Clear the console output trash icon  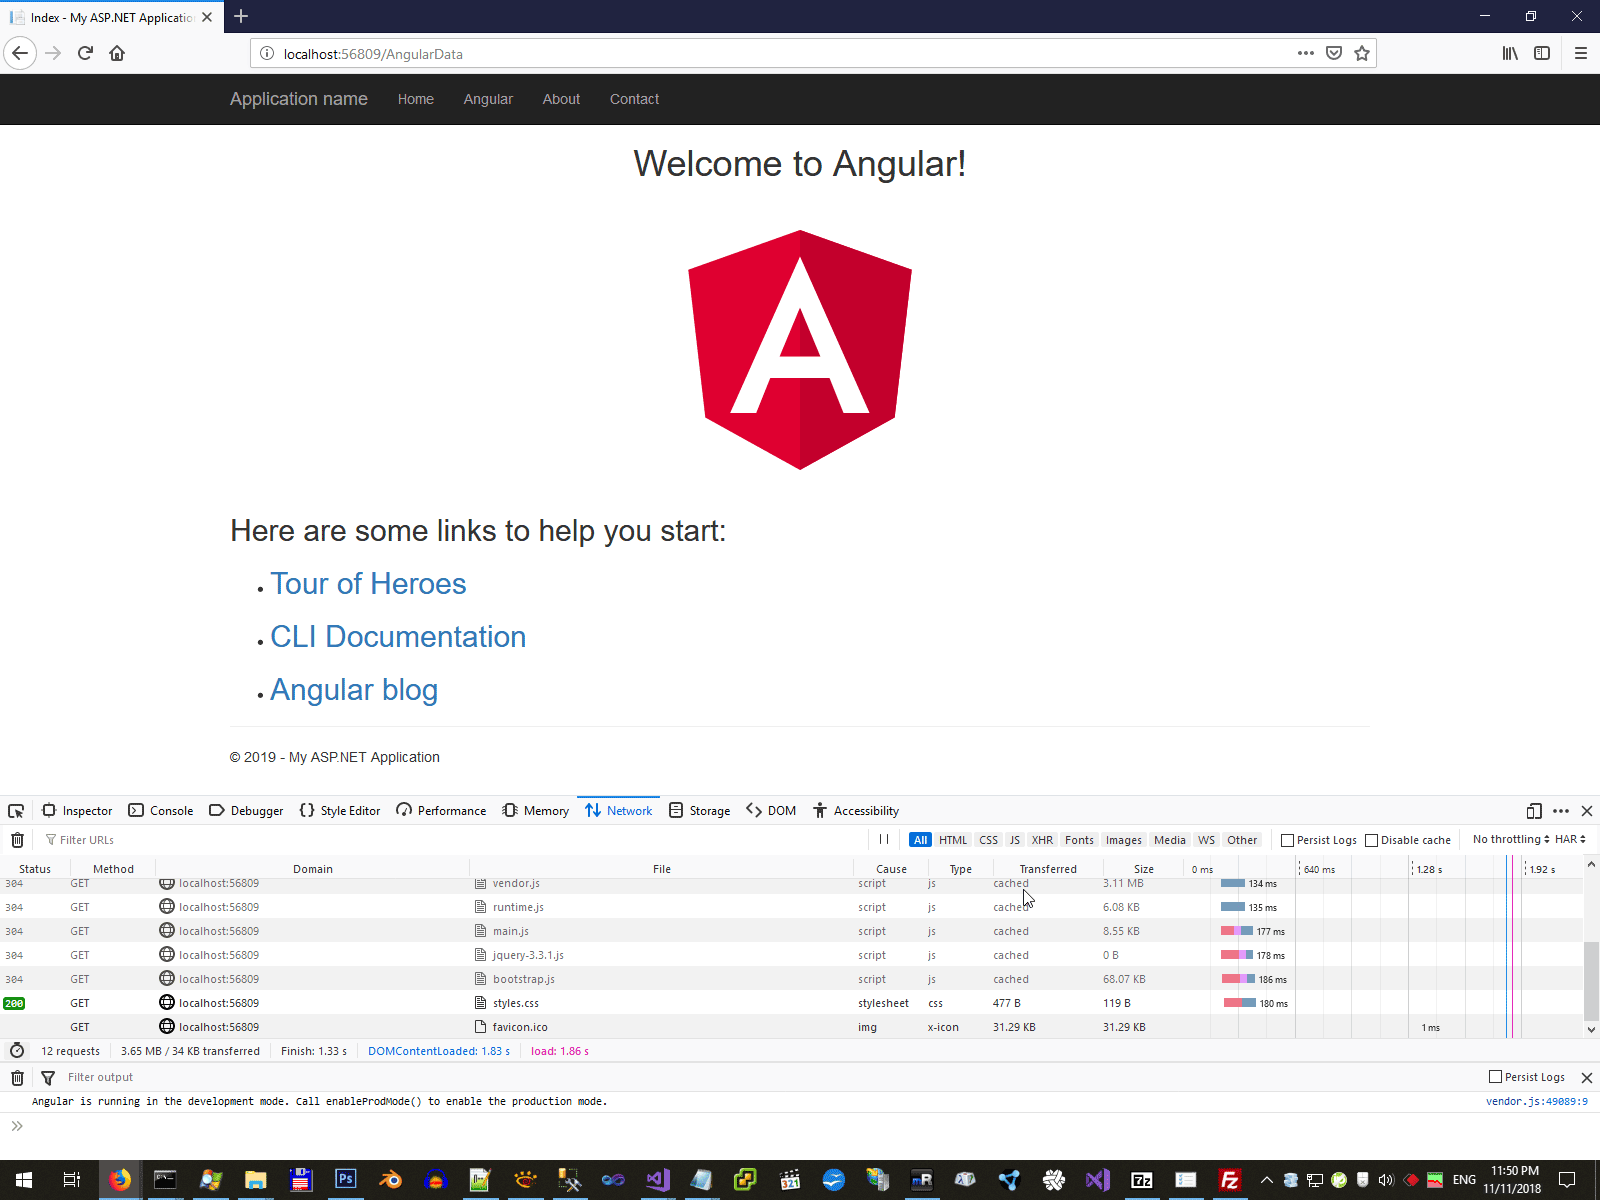click(x=17, y=1078)
